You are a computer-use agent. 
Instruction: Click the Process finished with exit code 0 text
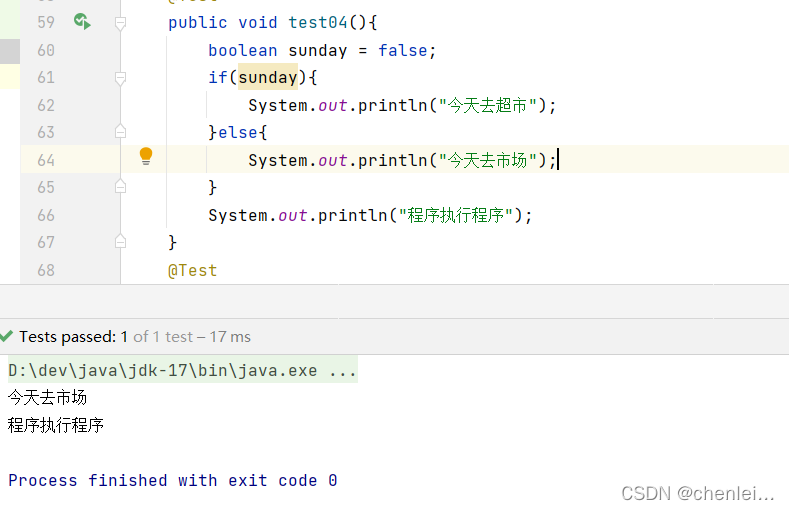173,480
